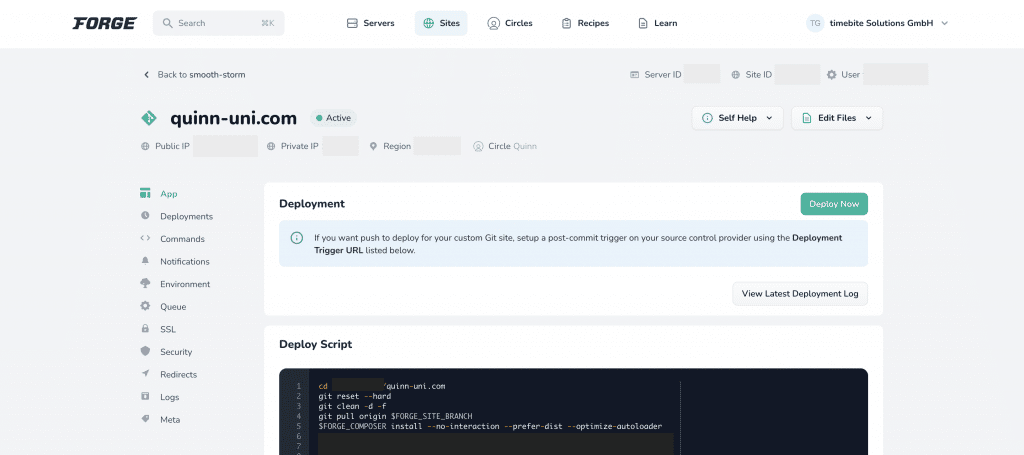Click the Learn document icon

(x=643, y=24)
